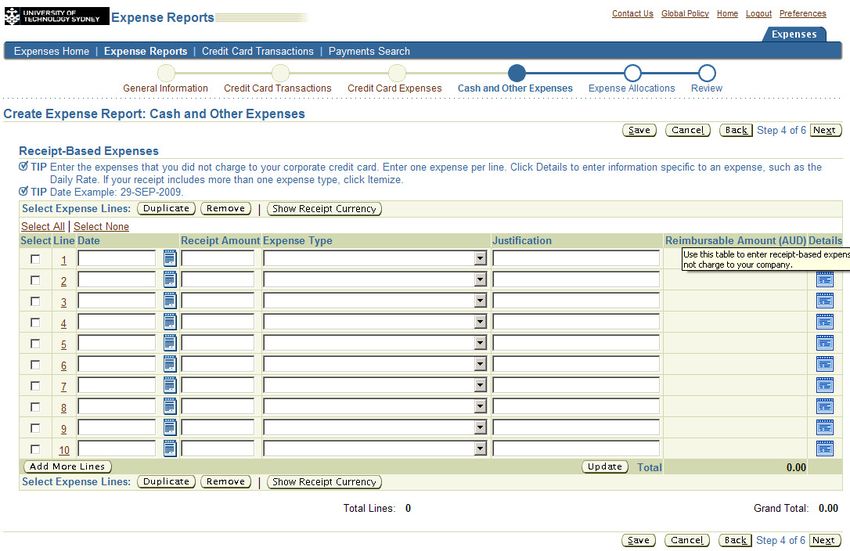Tick the select checkbox for line 6

[35, 365]
